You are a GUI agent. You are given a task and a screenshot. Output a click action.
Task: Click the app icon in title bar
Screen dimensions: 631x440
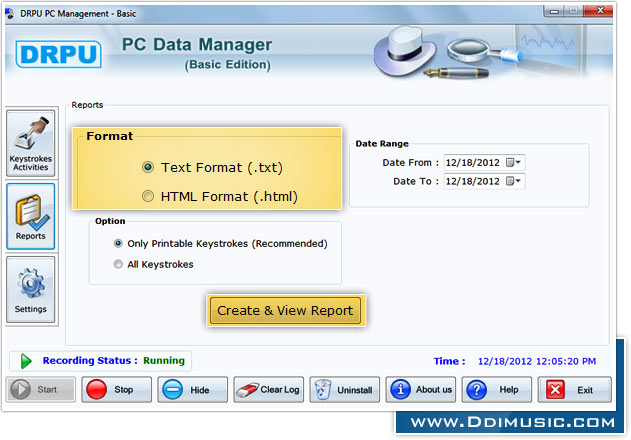[x=10, y=13]
